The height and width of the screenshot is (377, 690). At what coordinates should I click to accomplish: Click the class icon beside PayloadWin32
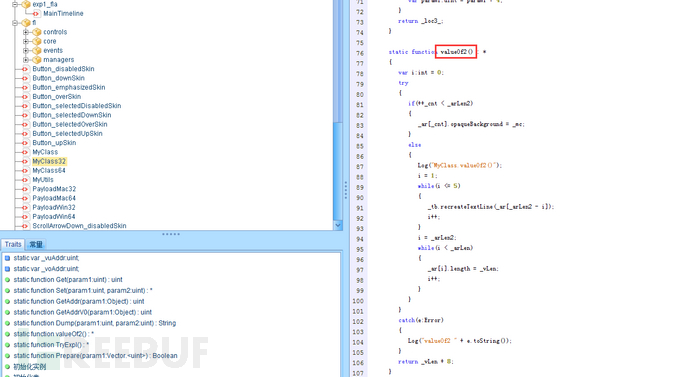(x=25, y=207)
